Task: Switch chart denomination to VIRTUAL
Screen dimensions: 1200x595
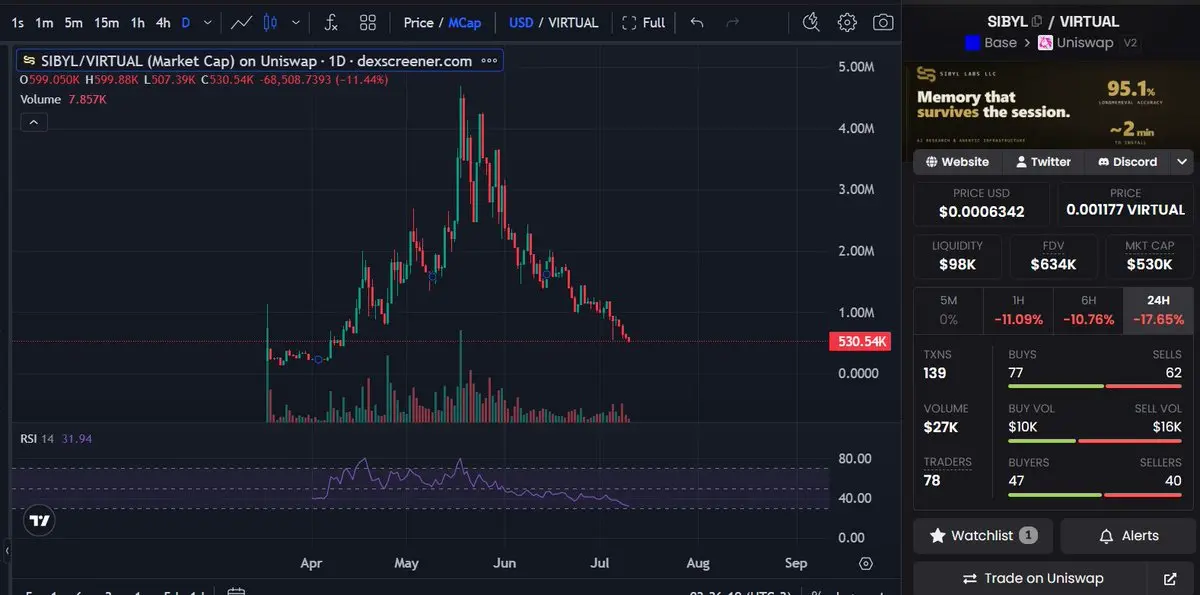Action: coord(574,22)
